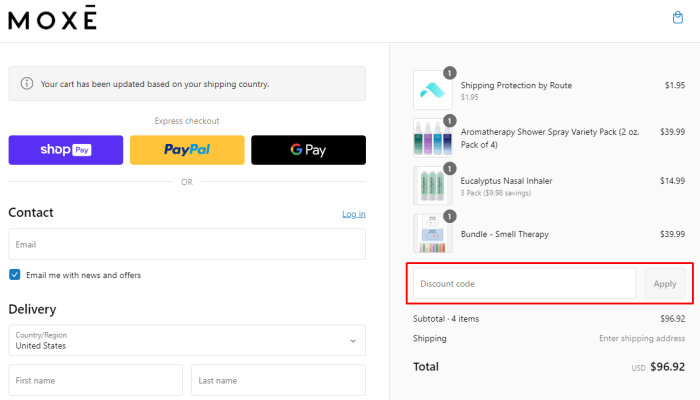700x400 pixels.
Task: Click the total amount $96.92
Action: 667,367
